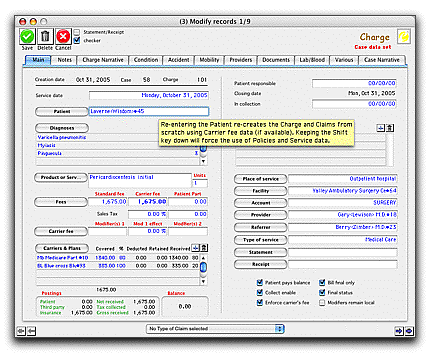Image resolution: width=430 pixels, height=360 pixels.
Task: Click the Diagnoses list scrollbar thumb
Action: coord(203,149)
